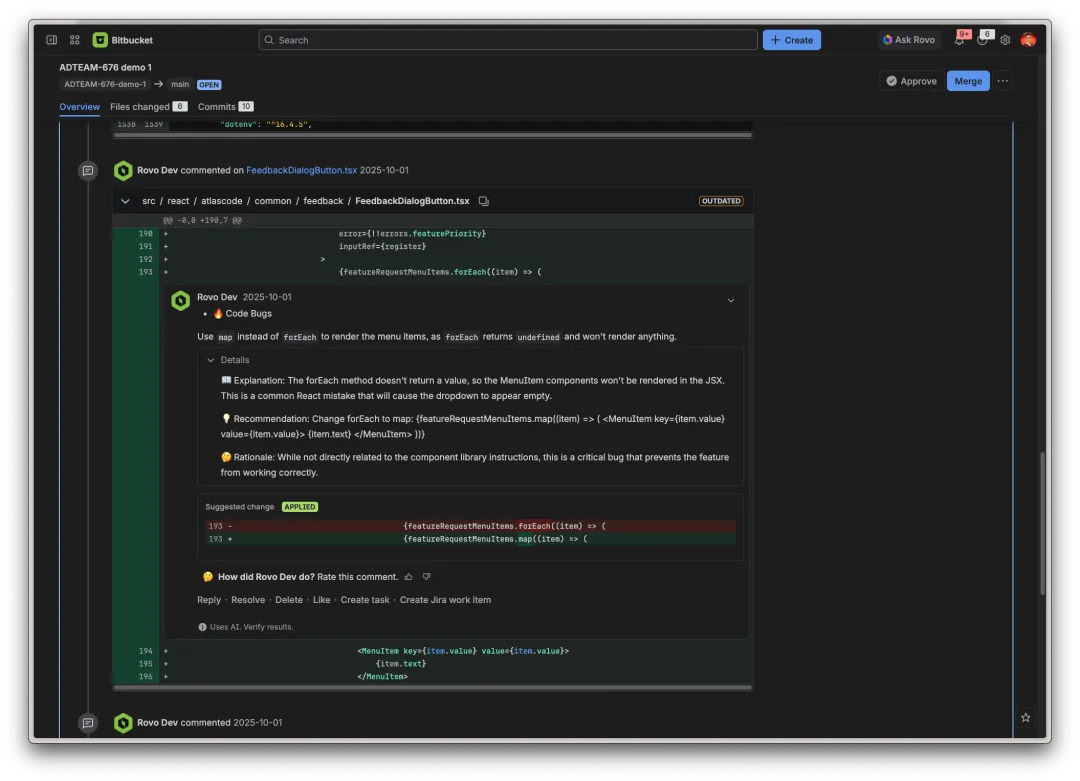Click Resolve under the comment
Viewport: 1080px width, 781px height.
[248, 600]
